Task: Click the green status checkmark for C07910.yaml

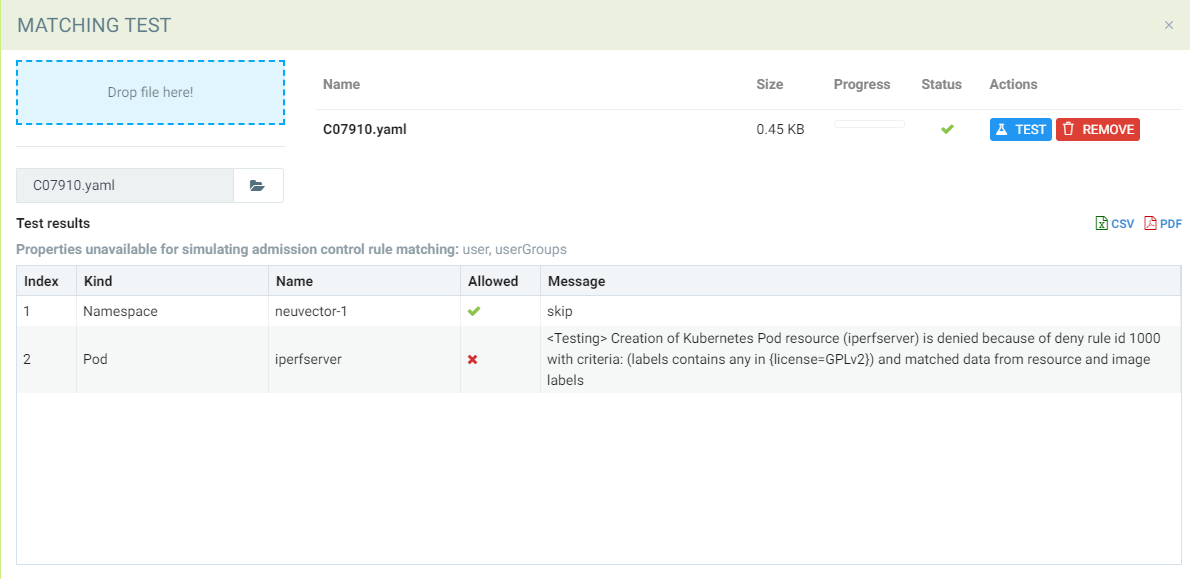Action: coord(947,129)
